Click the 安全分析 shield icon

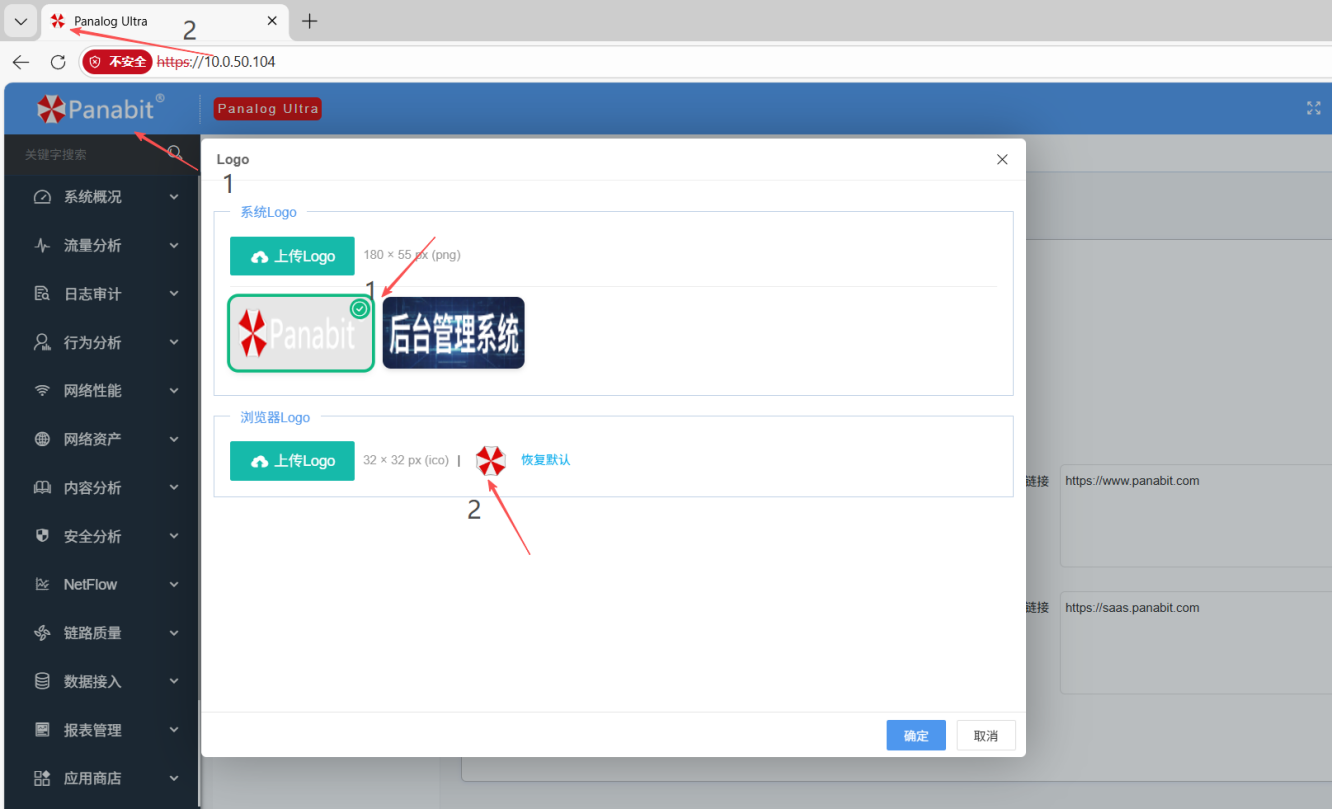tap(42, 536)
